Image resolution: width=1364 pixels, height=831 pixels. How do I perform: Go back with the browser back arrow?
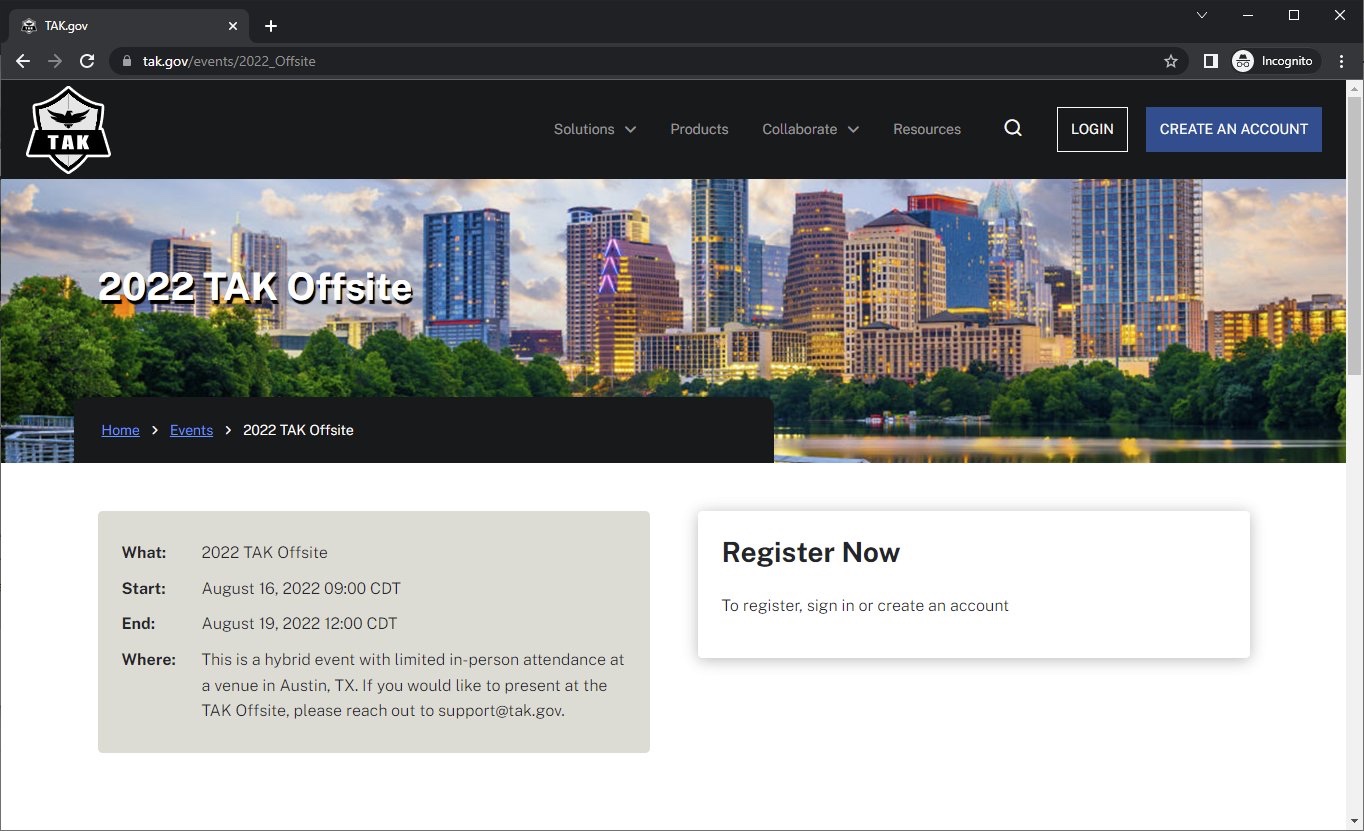(x=23, y=61)
